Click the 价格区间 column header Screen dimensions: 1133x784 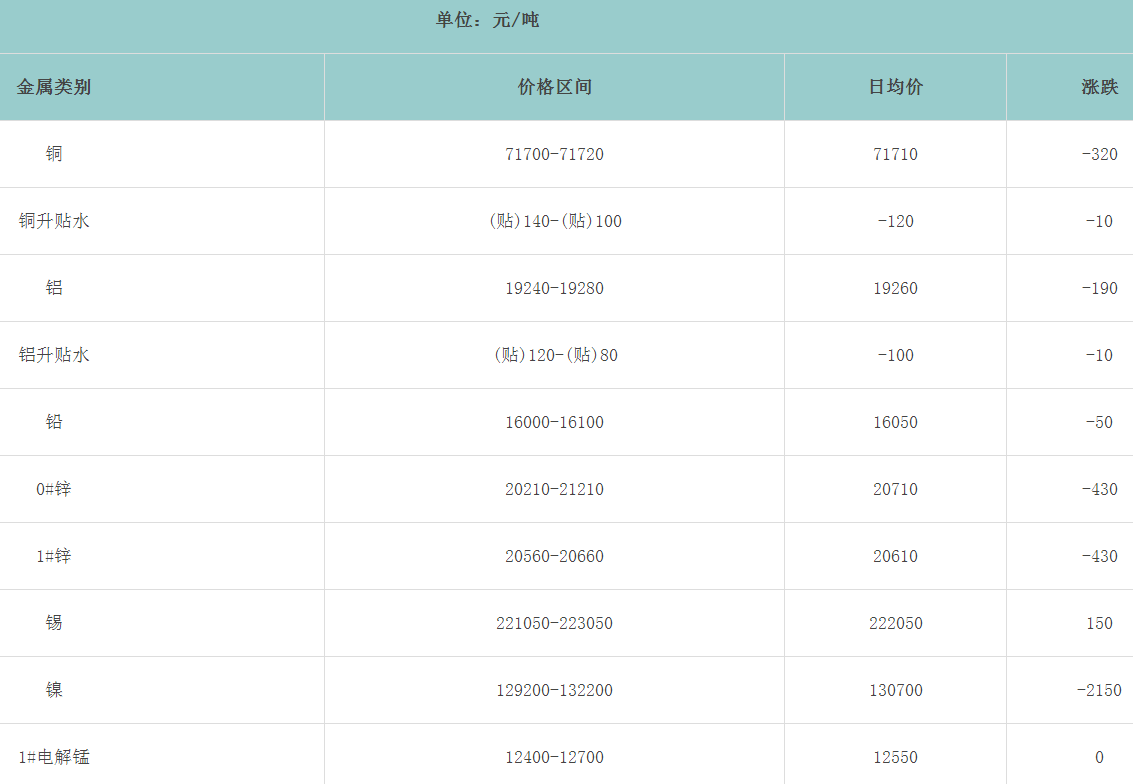[x=555, y=87]
